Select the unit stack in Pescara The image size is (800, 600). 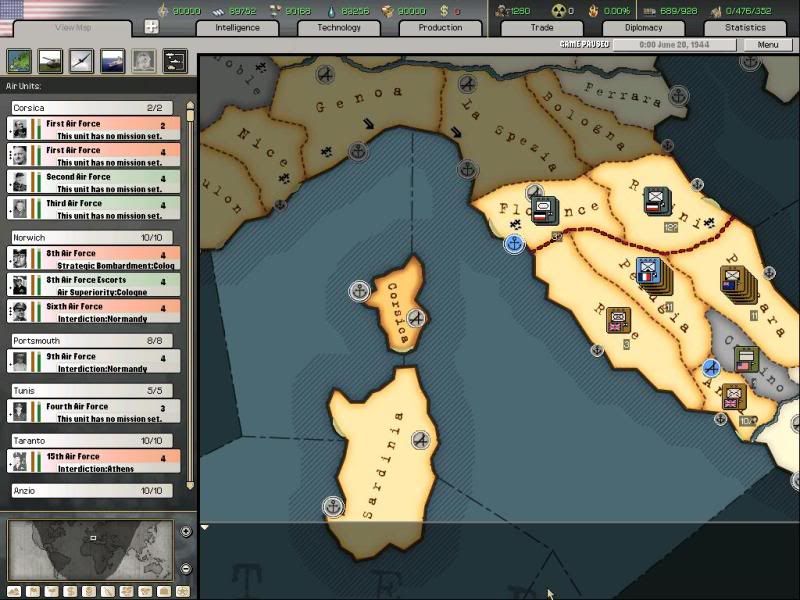(737, 284)
